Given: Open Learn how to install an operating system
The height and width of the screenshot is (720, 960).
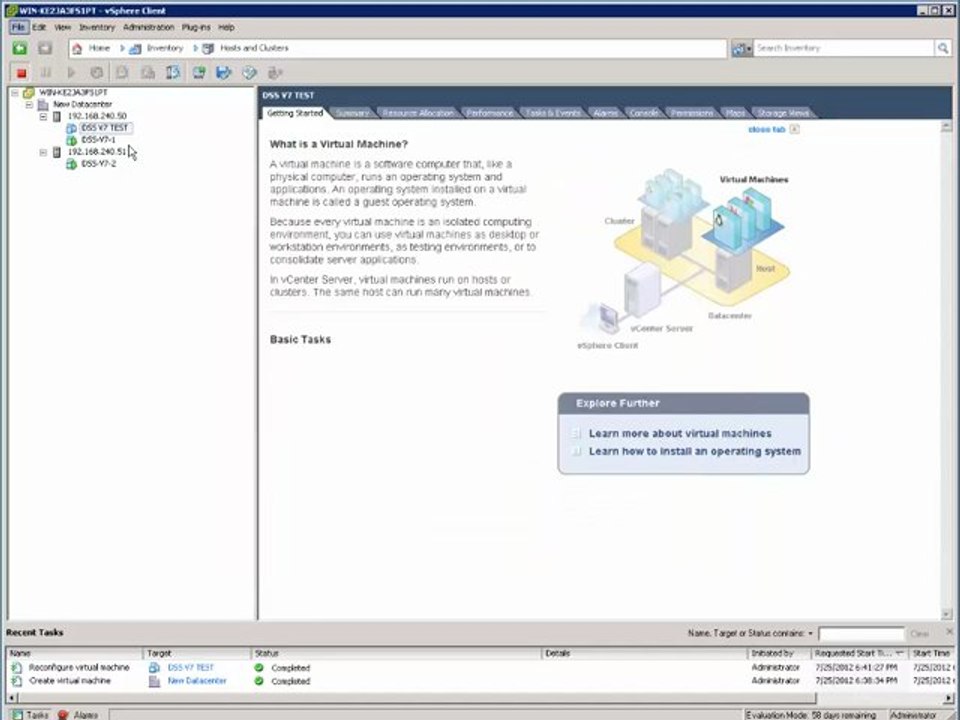Looking at the screenshot, I should pos(694,451).
